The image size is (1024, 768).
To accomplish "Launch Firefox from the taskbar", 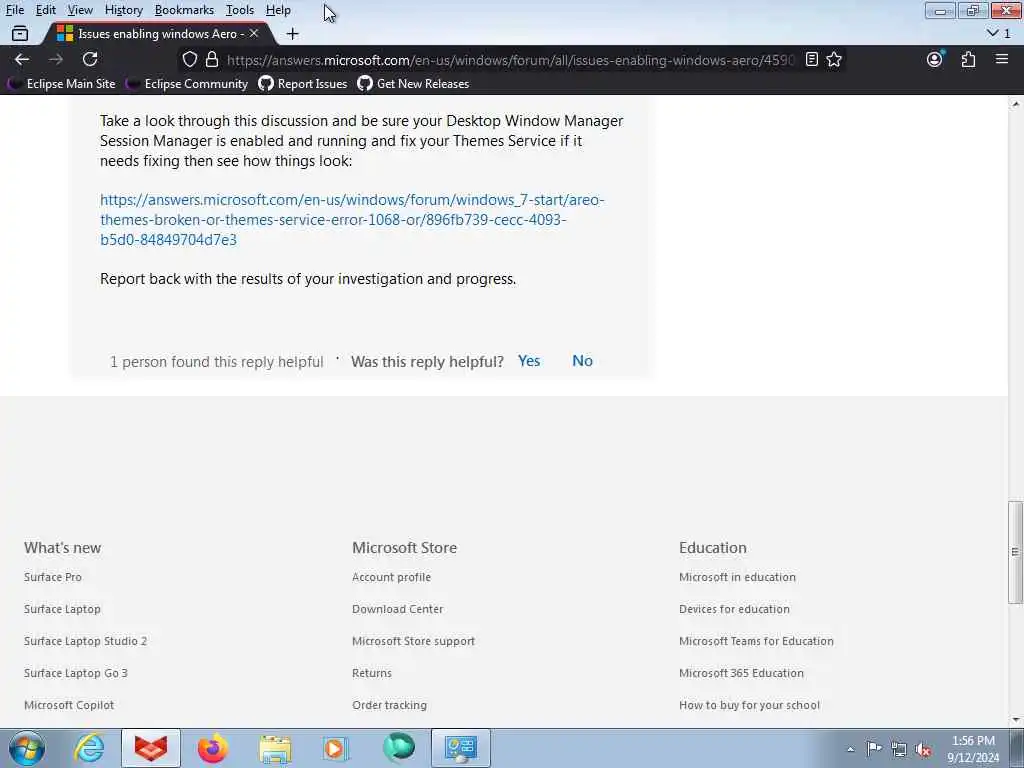I will tap(213, 748).
